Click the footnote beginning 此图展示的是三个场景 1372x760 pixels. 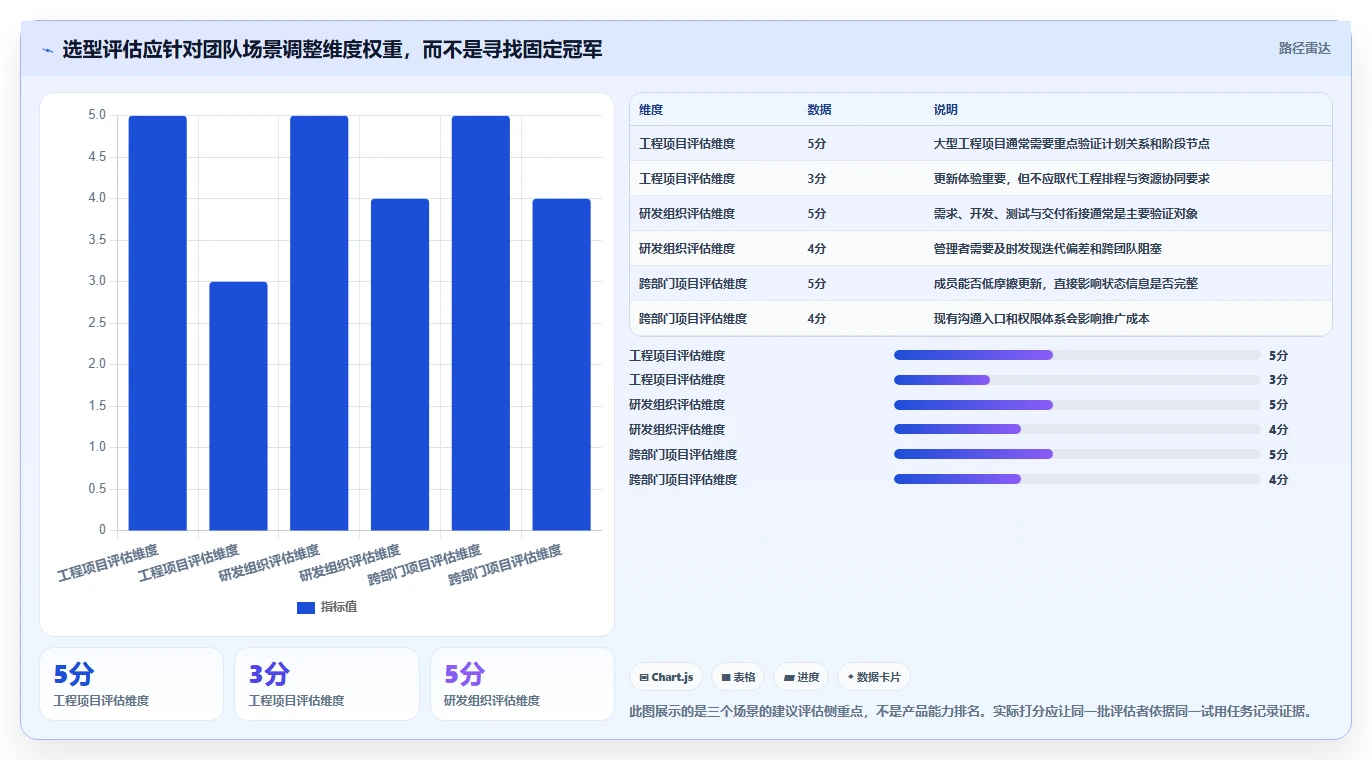pyautogui.click(x=970, y=711)
